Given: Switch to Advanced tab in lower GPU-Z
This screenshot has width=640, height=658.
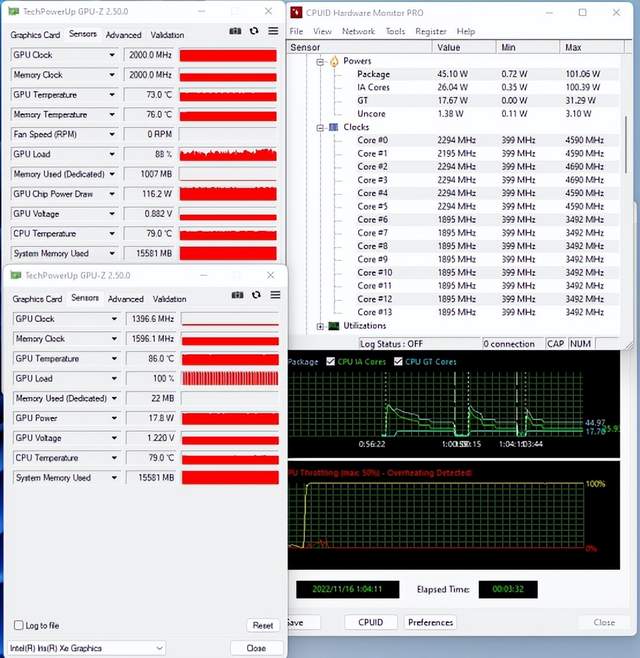Looking at the screenshot, I should [x=125, y=299].
